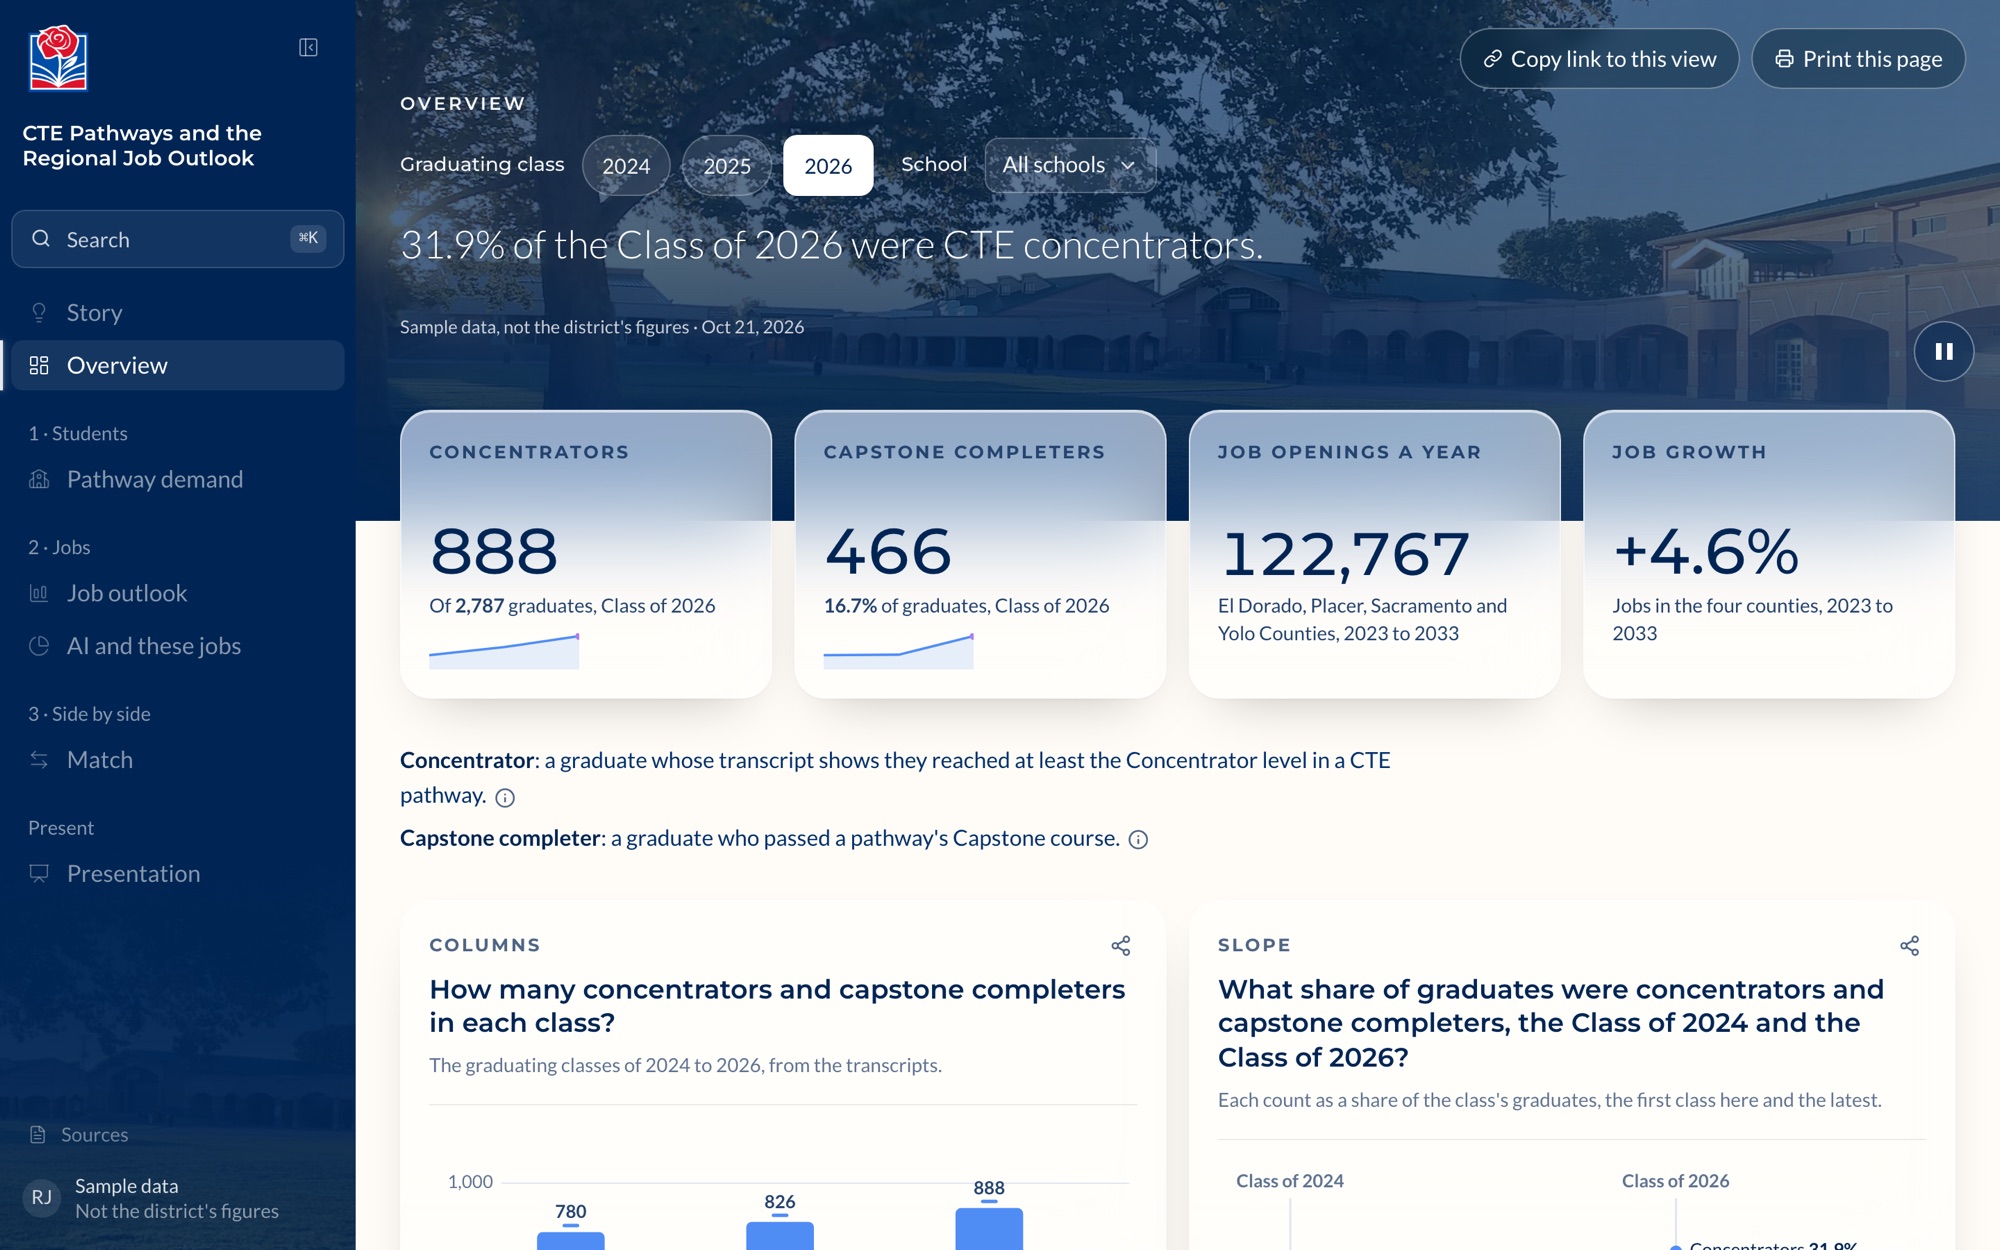Image resolution: width=2000 pixels, height=1250 pixels.
Task: Navigate to Pathway demand
Action: [178, 479]
